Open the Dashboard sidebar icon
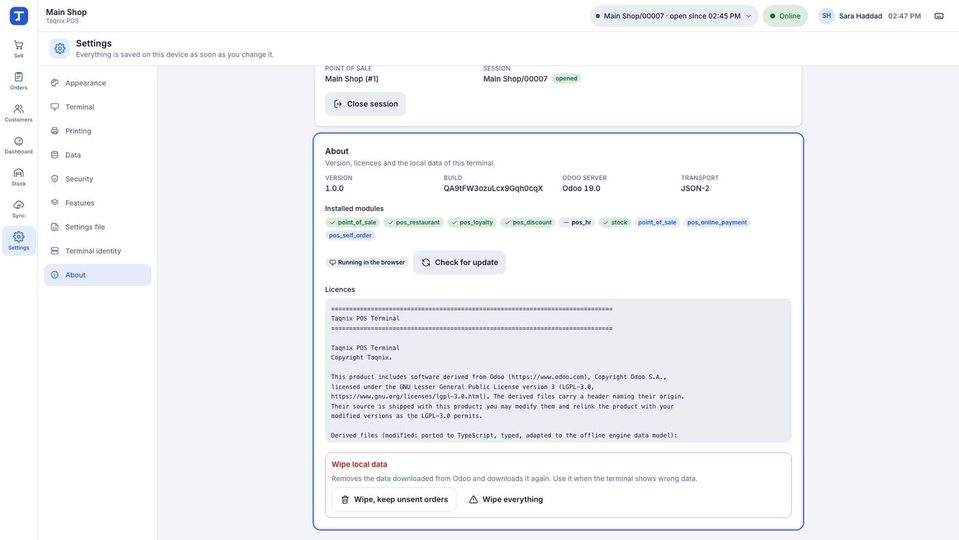959x540 pixels. 18,145
